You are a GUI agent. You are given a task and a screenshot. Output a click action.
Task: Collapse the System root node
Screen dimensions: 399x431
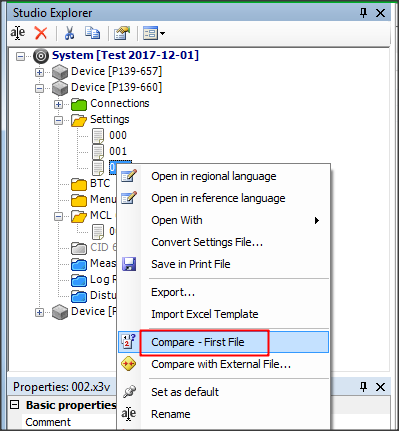tap(20, 56)
